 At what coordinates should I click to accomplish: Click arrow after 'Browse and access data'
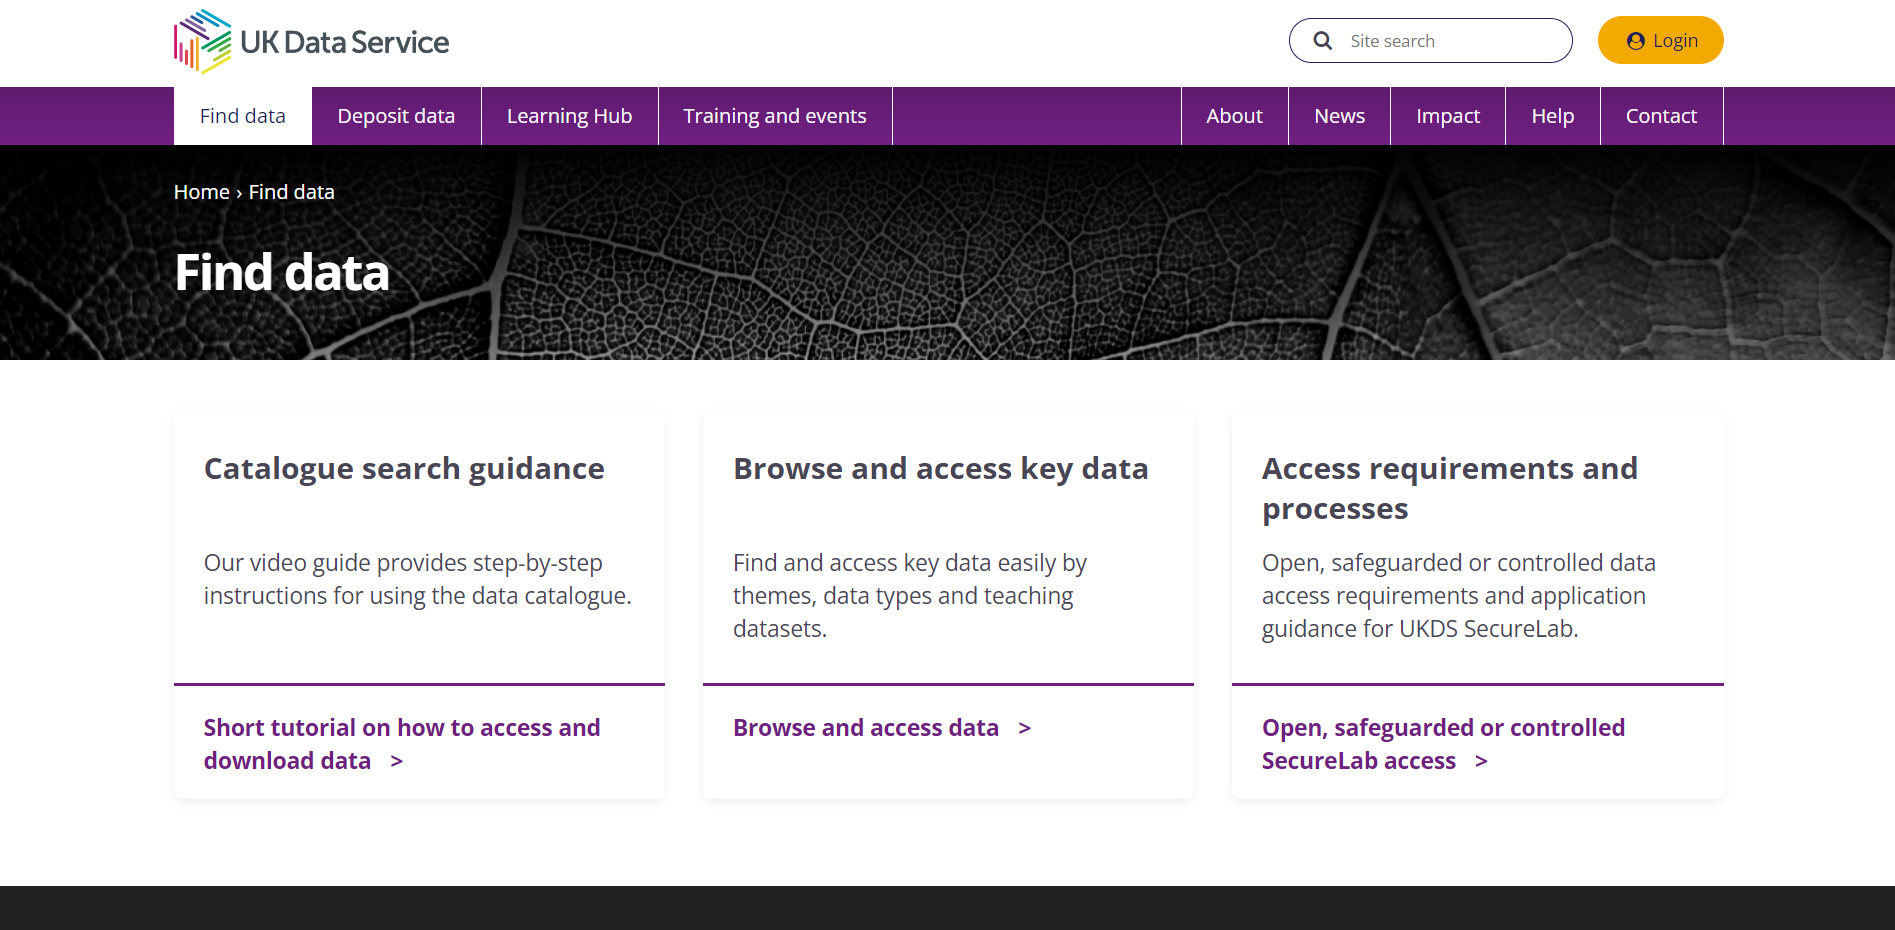click(x=1024, y=729)
